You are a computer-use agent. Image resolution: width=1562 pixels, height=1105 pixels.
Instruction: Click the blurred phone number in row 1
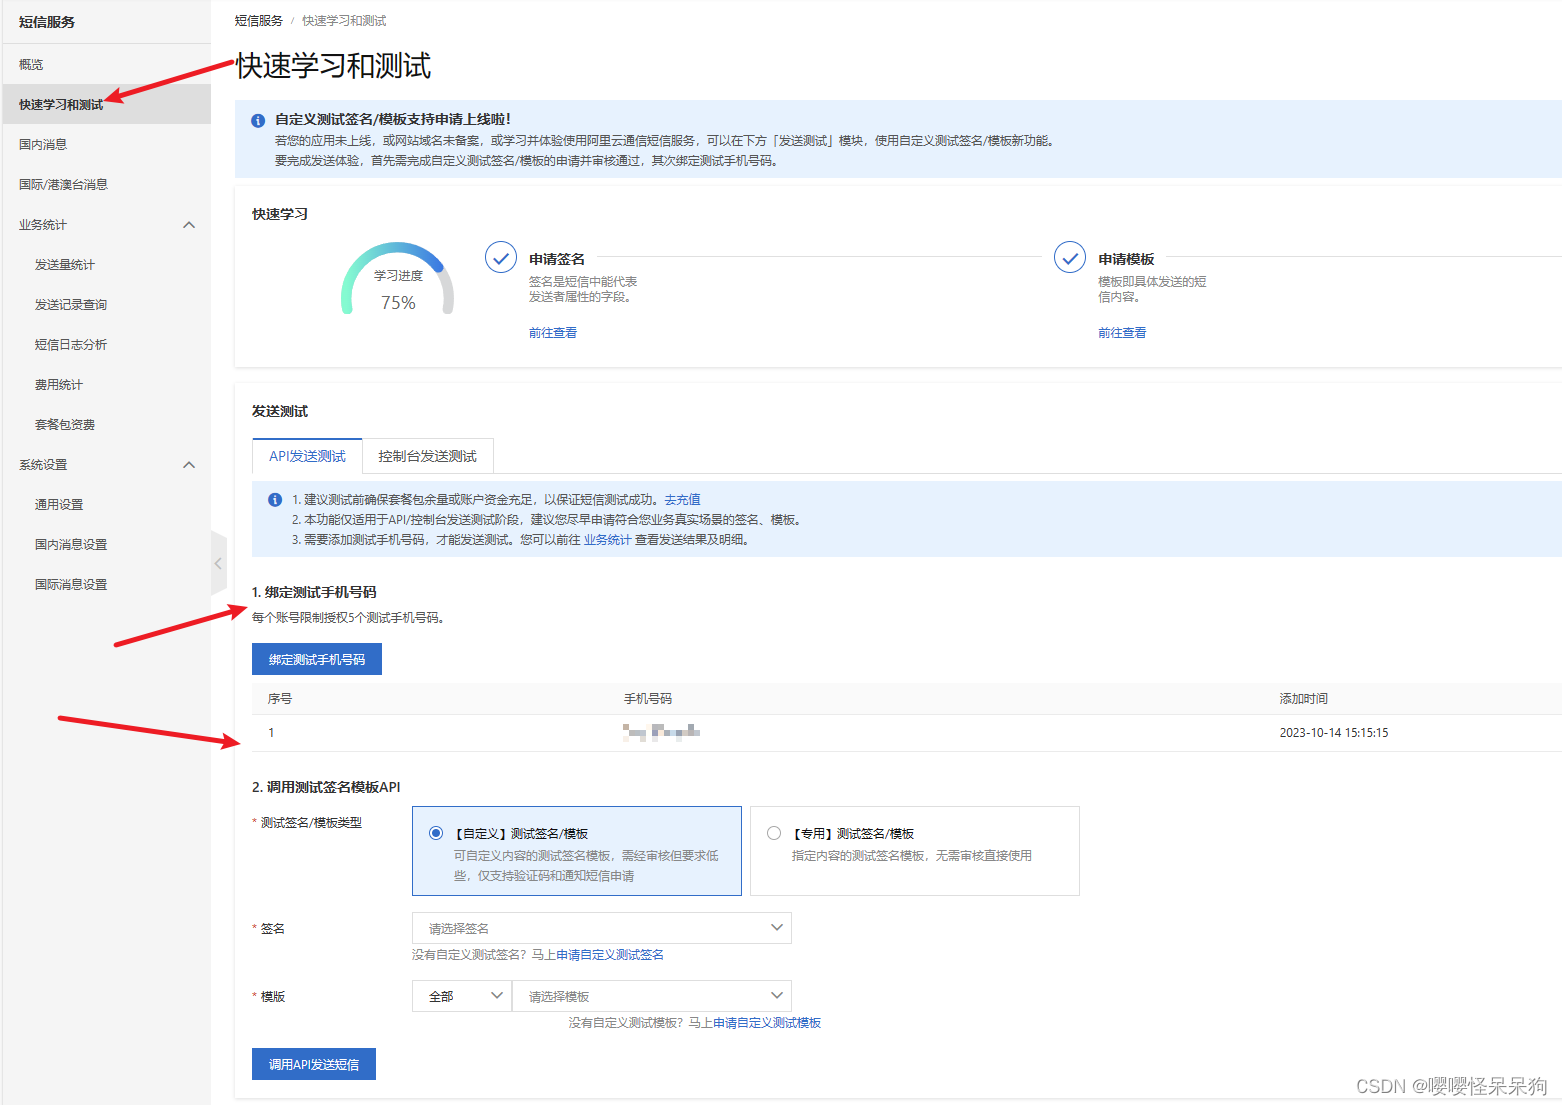pyautogui.click(x=660, y=733)
